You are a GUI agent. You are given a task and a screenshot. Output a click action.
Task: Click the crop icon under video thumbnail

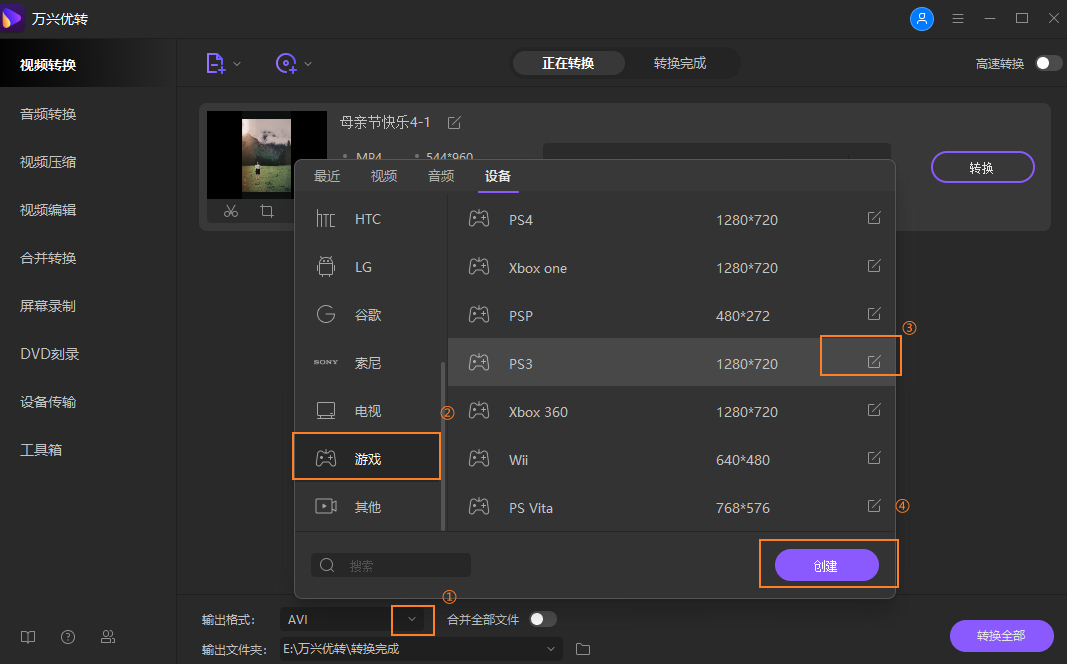click(x=267, y=211)
